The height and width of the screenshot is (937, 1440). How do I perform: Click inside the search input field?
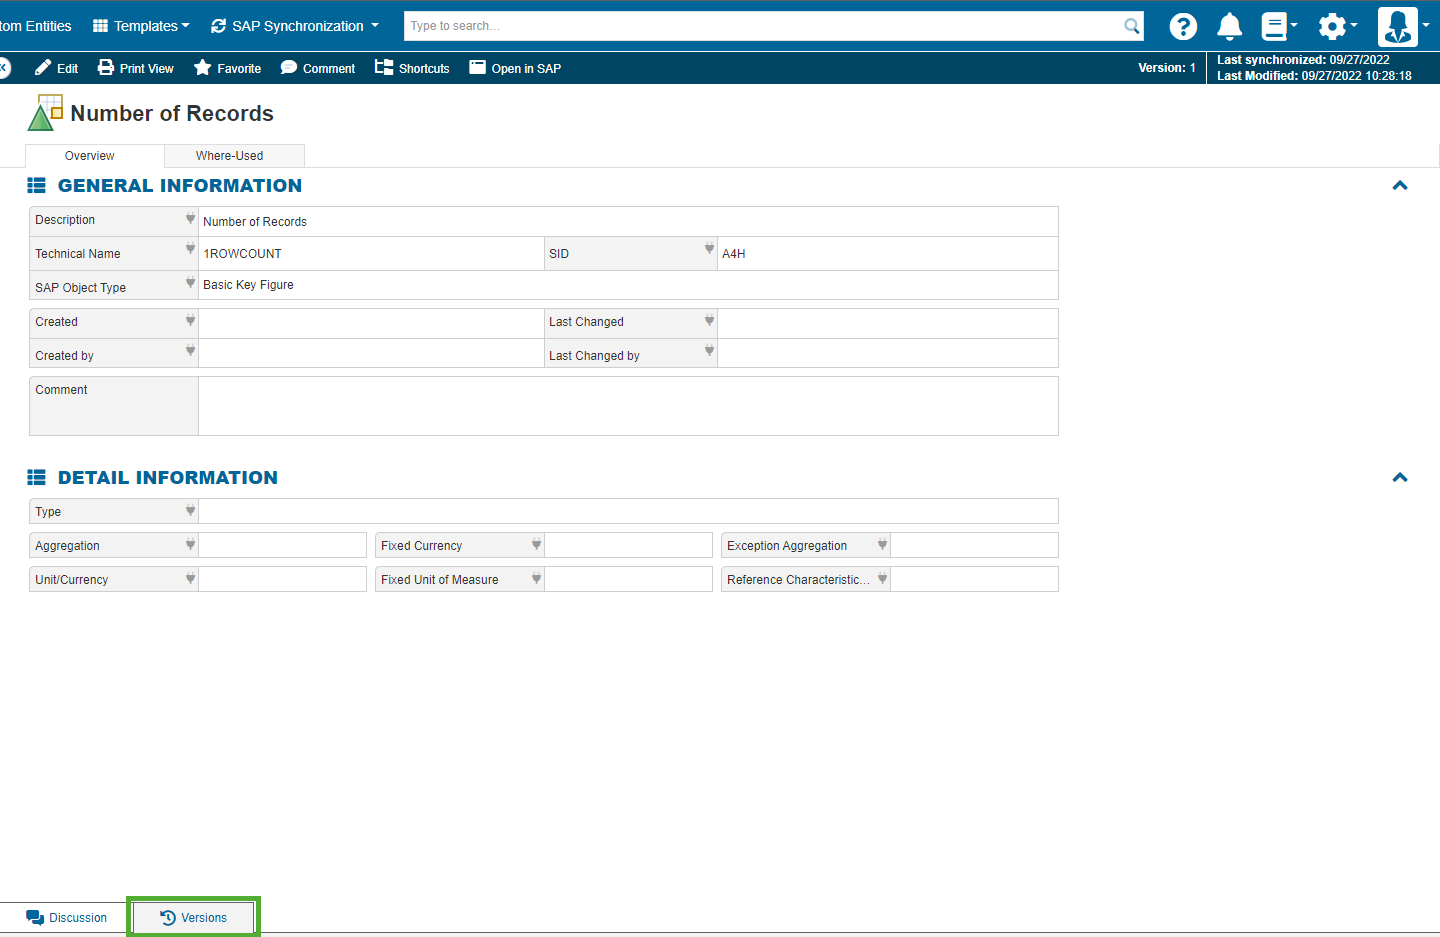(x=760, y=26)
